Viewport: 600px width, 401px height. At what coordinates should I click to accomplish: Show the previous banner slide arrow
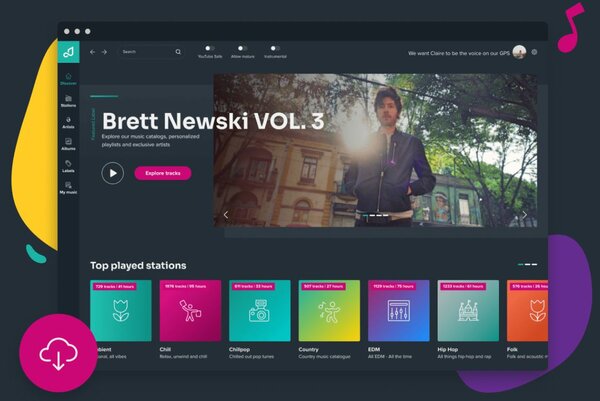(226, 214)
